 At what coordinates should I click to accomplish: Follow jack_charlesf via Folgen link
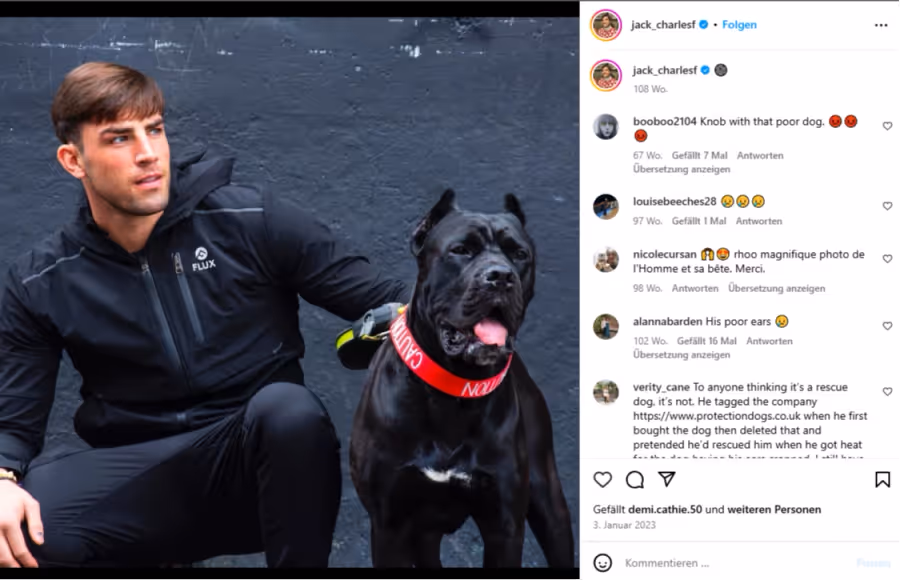(x=739, y=25)
